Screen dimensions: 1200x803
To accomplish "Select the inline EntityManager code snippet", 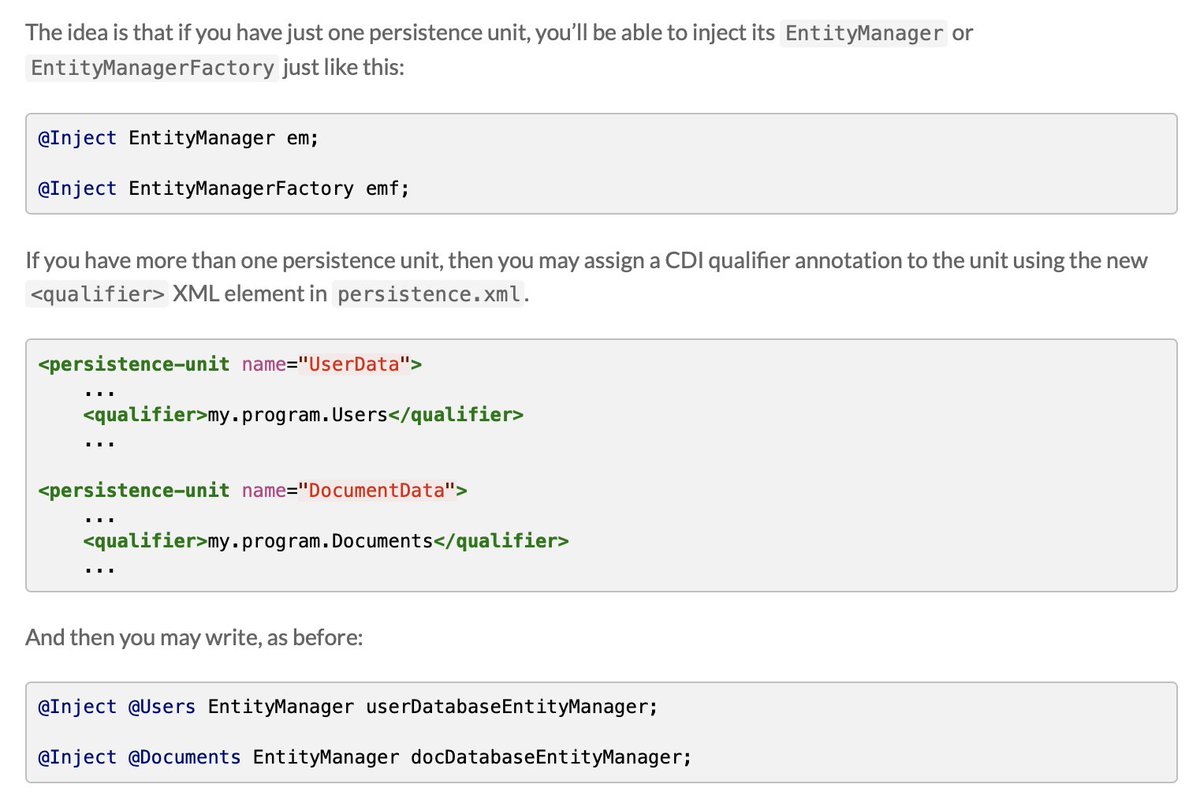I will click(863, 32).
